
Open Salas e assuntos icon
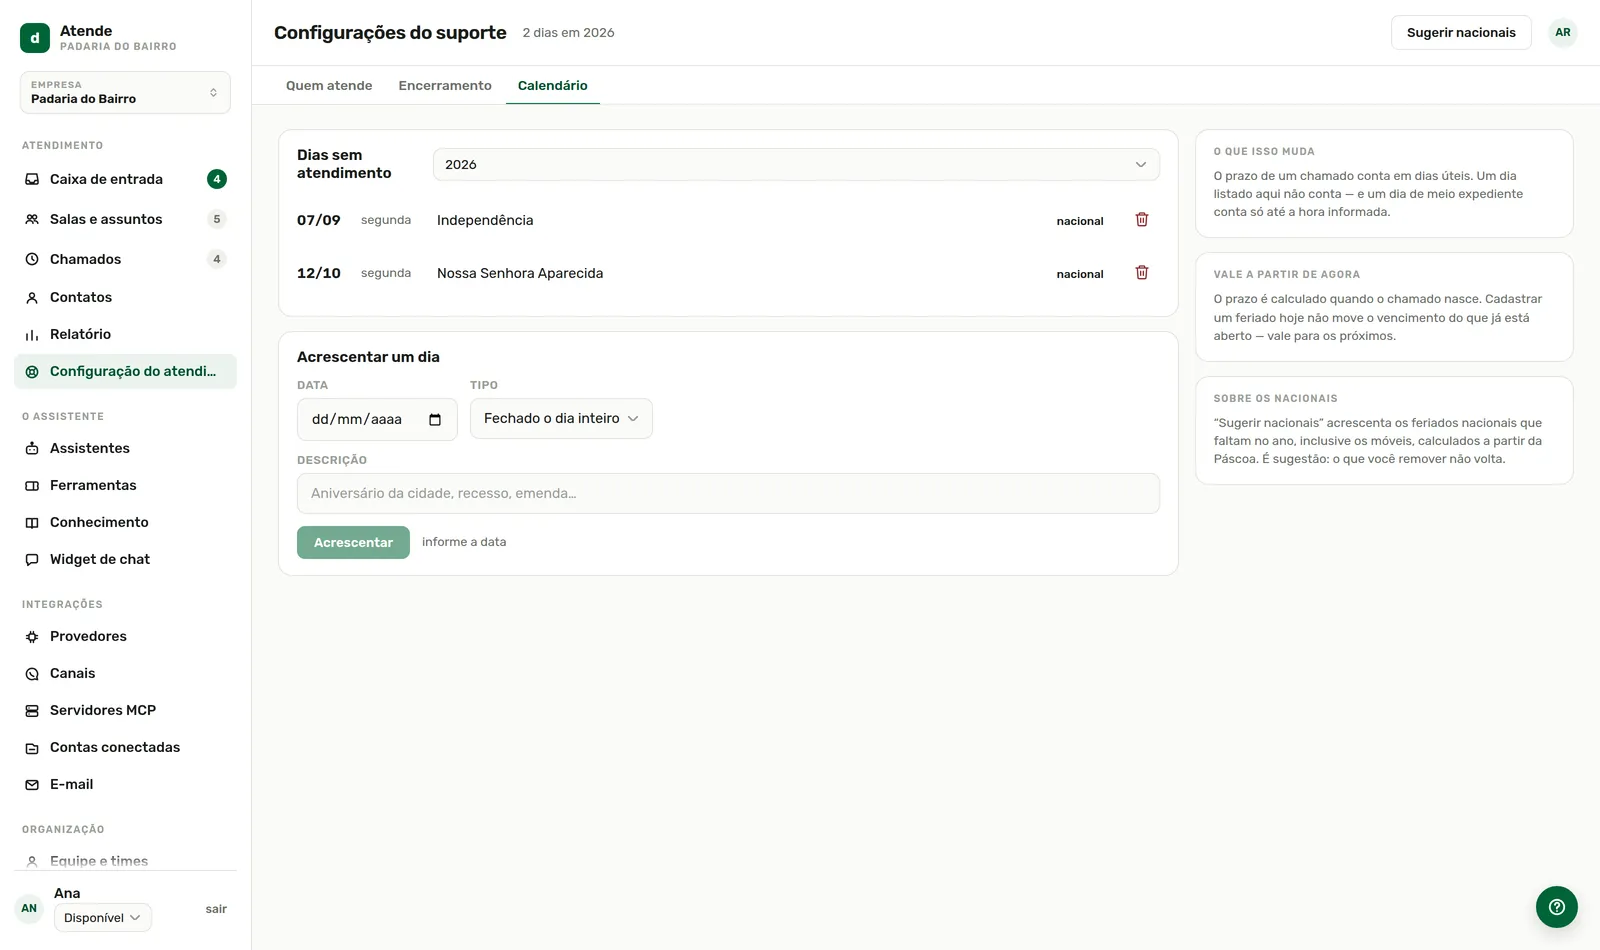pos(32,219)
